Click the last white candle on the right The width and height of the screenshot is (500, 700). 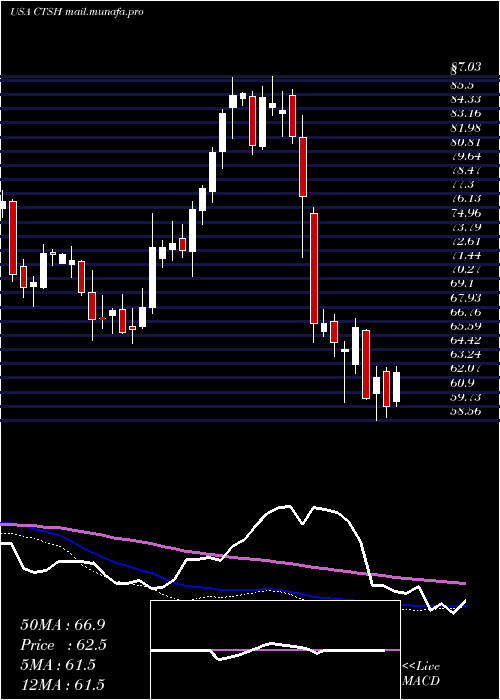tap(396, 387)
